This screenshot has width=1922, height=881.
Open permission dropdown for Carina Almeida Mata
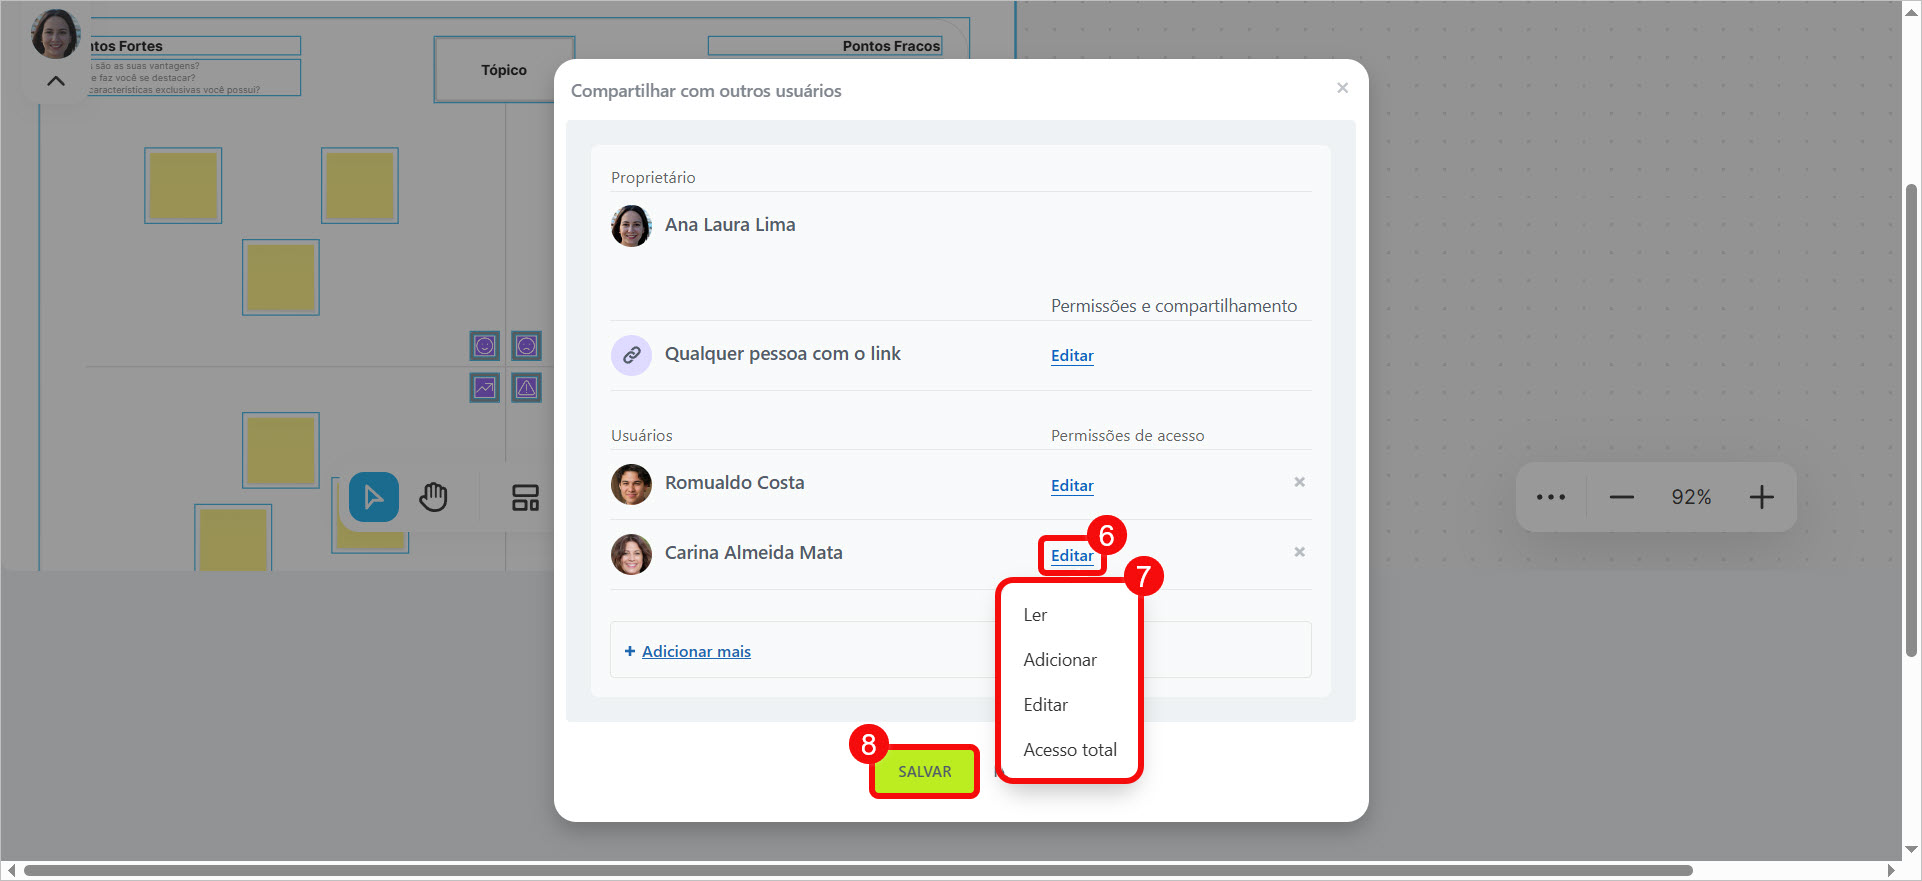tap(1071, 556)
